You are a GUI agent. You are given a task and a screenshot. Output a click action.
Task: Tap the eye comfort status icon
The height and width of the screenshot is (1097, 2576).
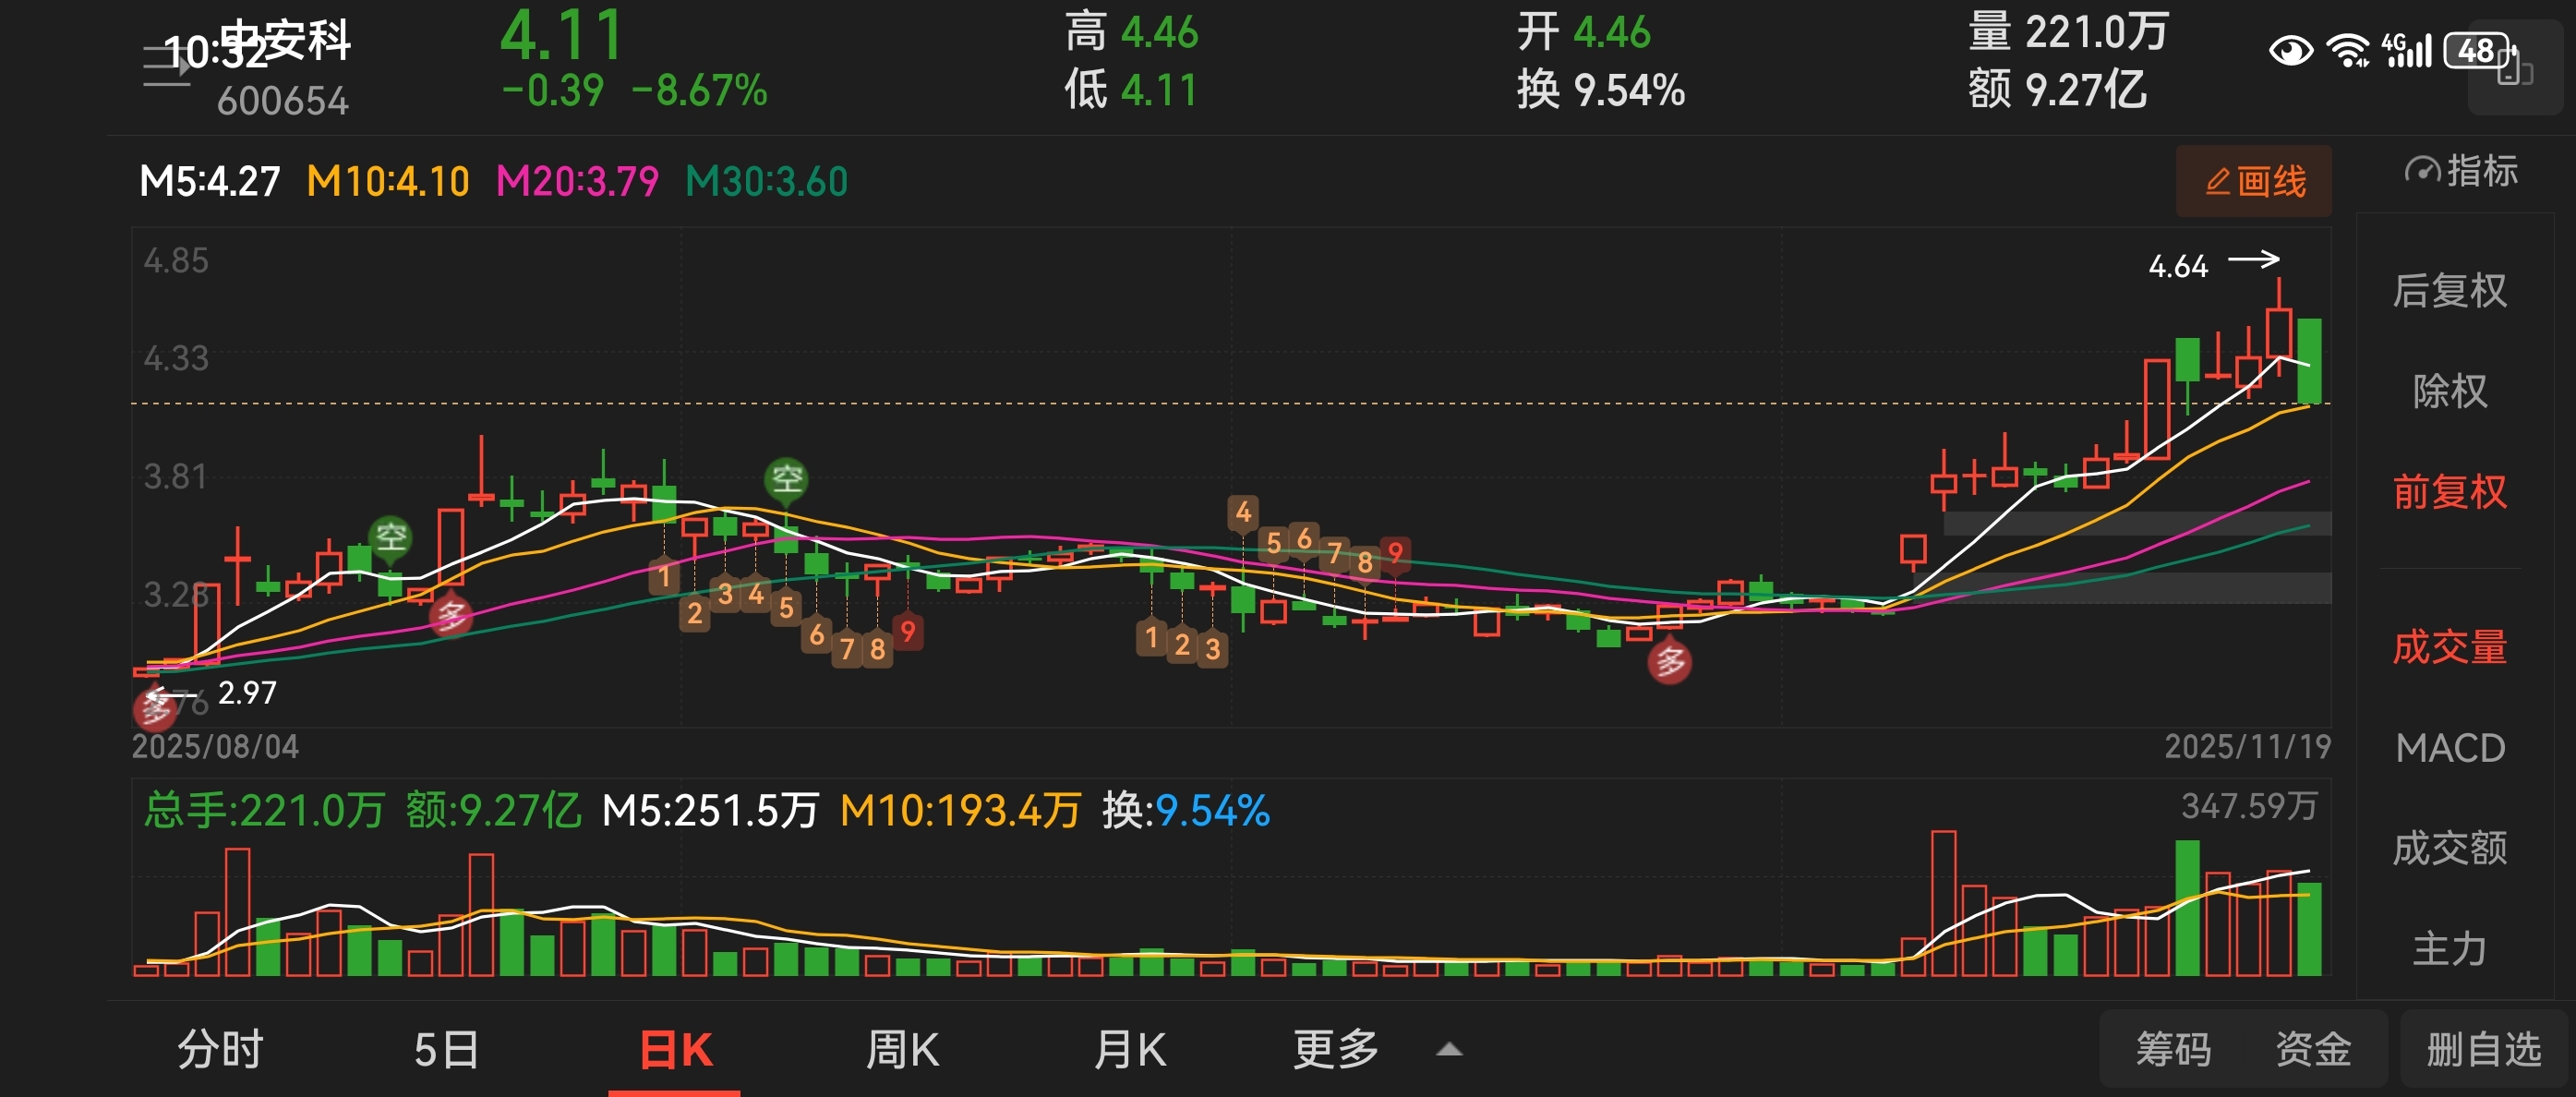tap(2290, 50)
